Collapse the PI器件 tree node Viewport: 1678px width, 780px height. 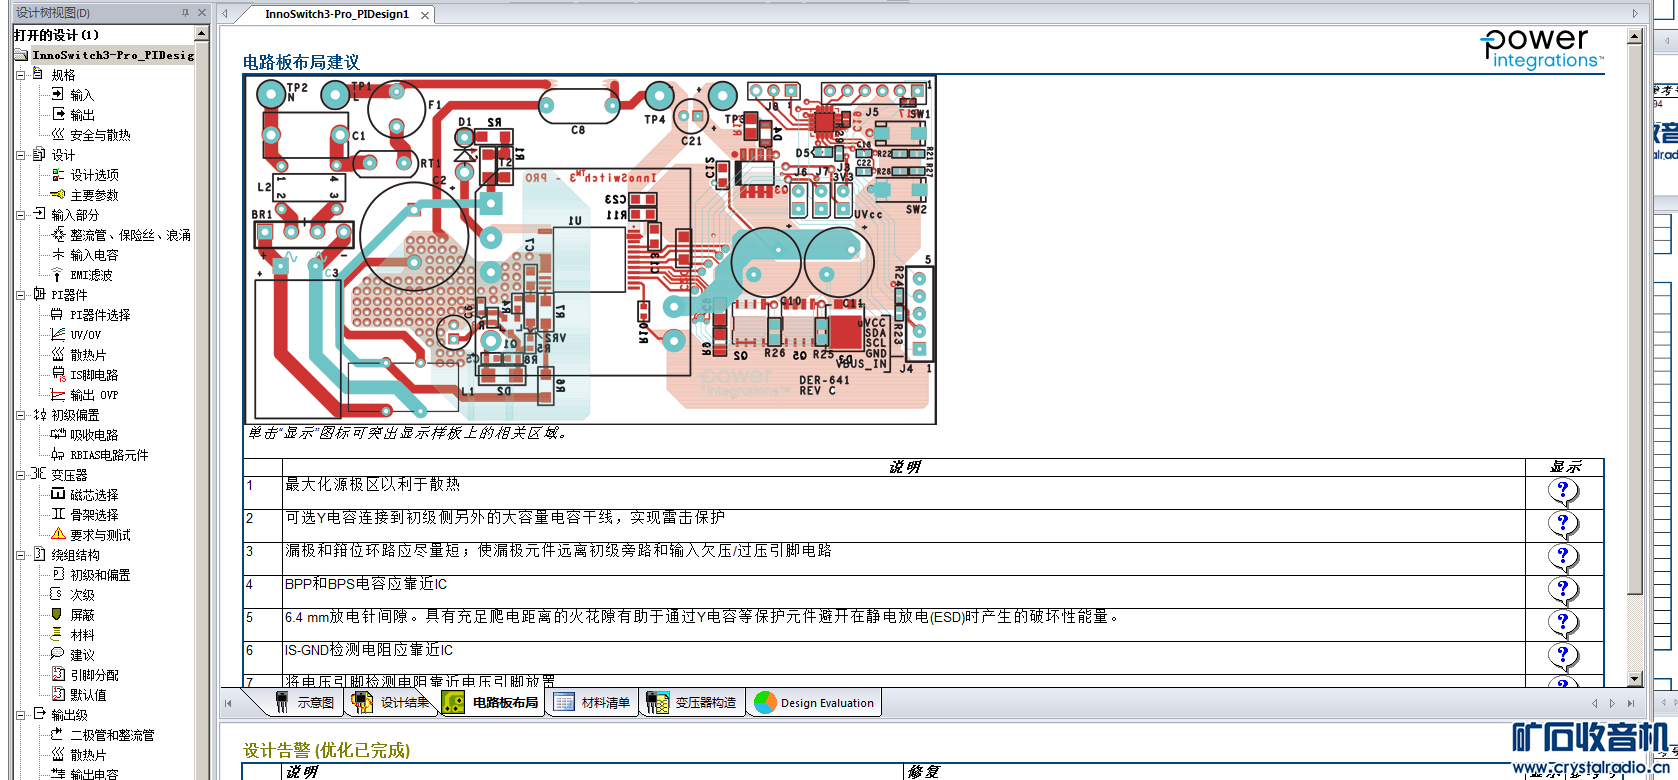[21, 294]
